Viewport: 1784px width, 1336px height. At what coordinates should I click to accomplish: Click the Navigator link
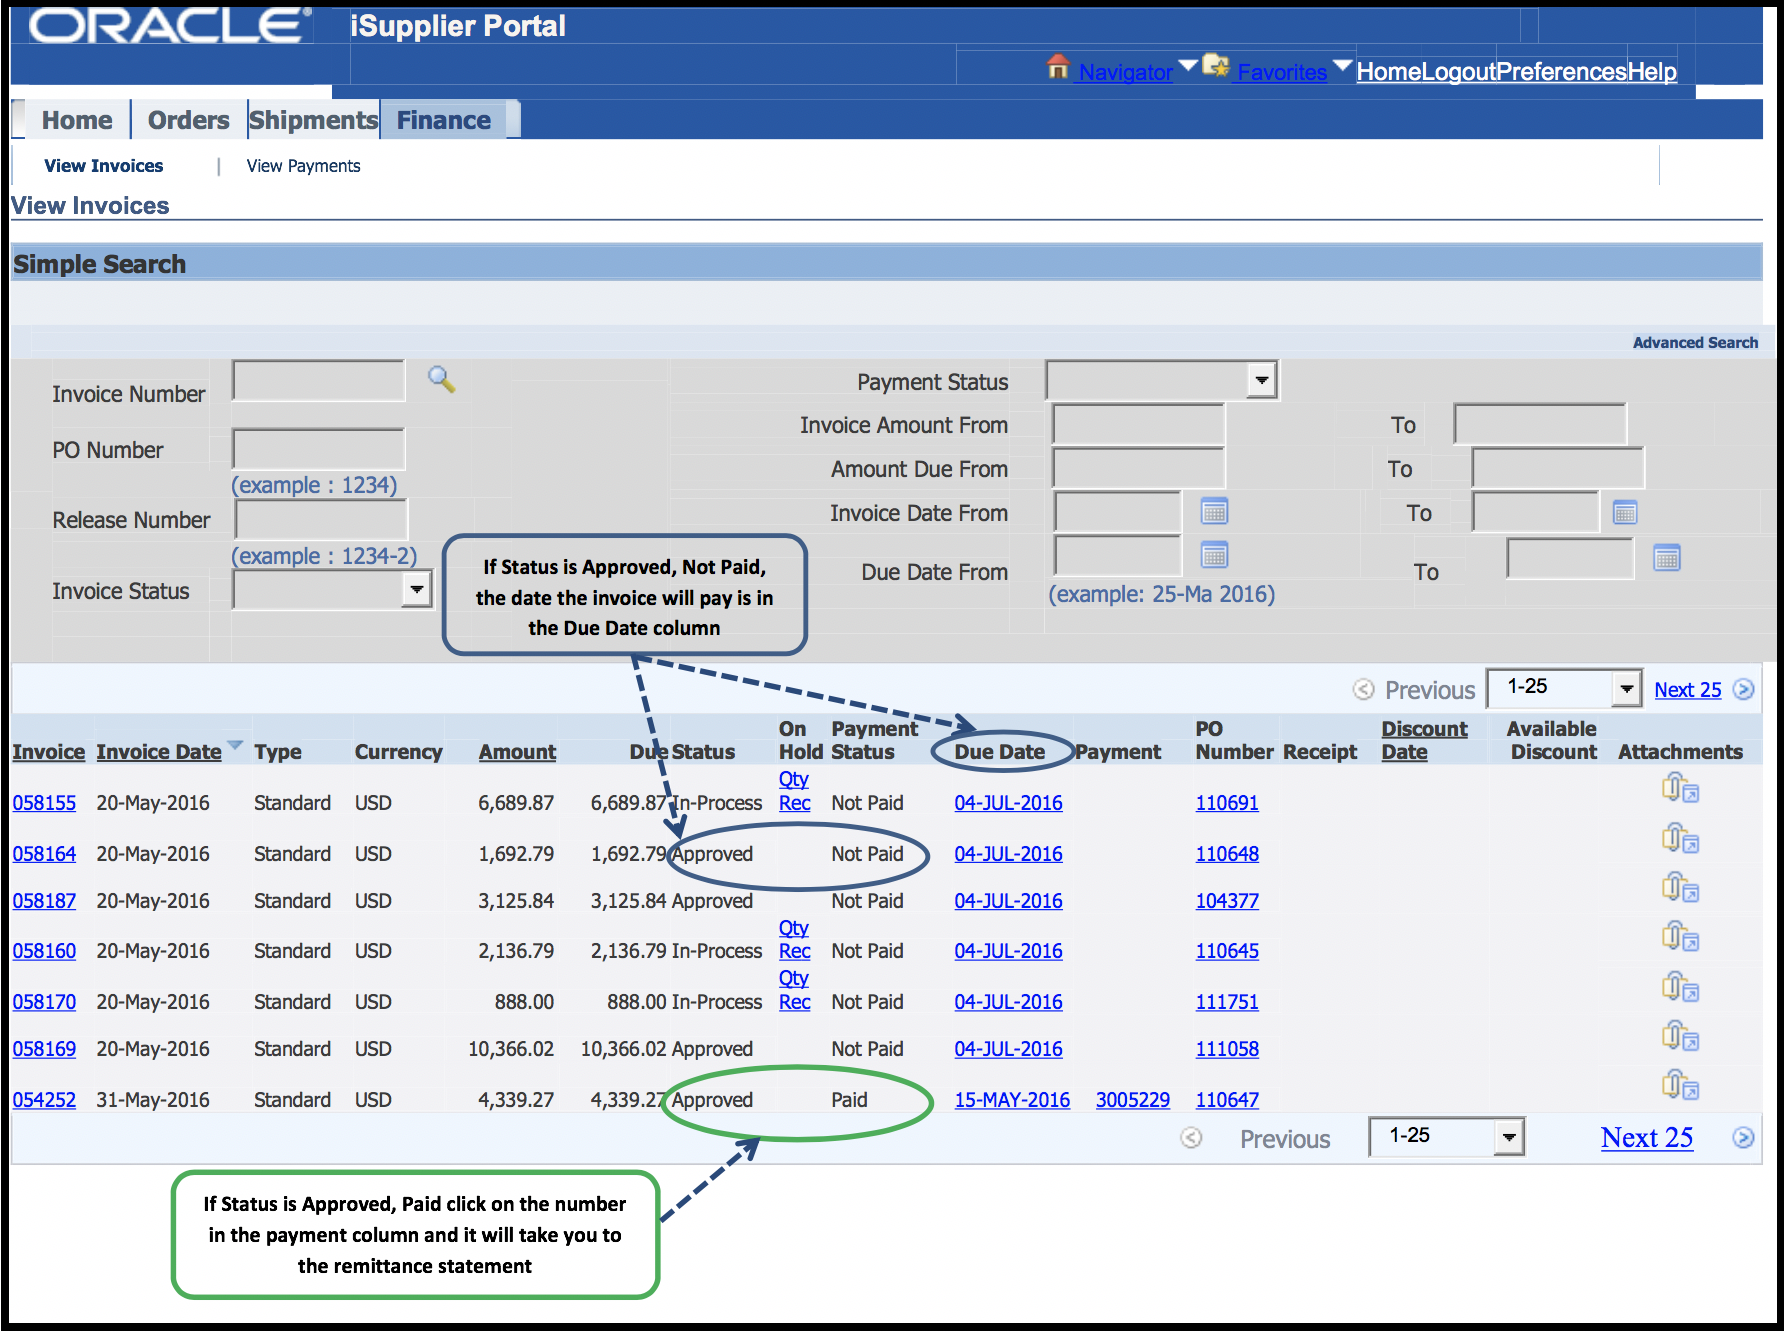[x=1125, y=72]
